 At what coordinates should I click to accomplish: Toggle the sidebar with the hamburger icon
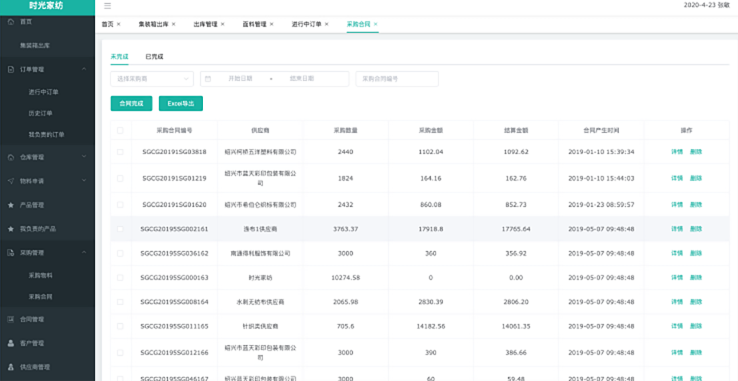pos(108,6)
